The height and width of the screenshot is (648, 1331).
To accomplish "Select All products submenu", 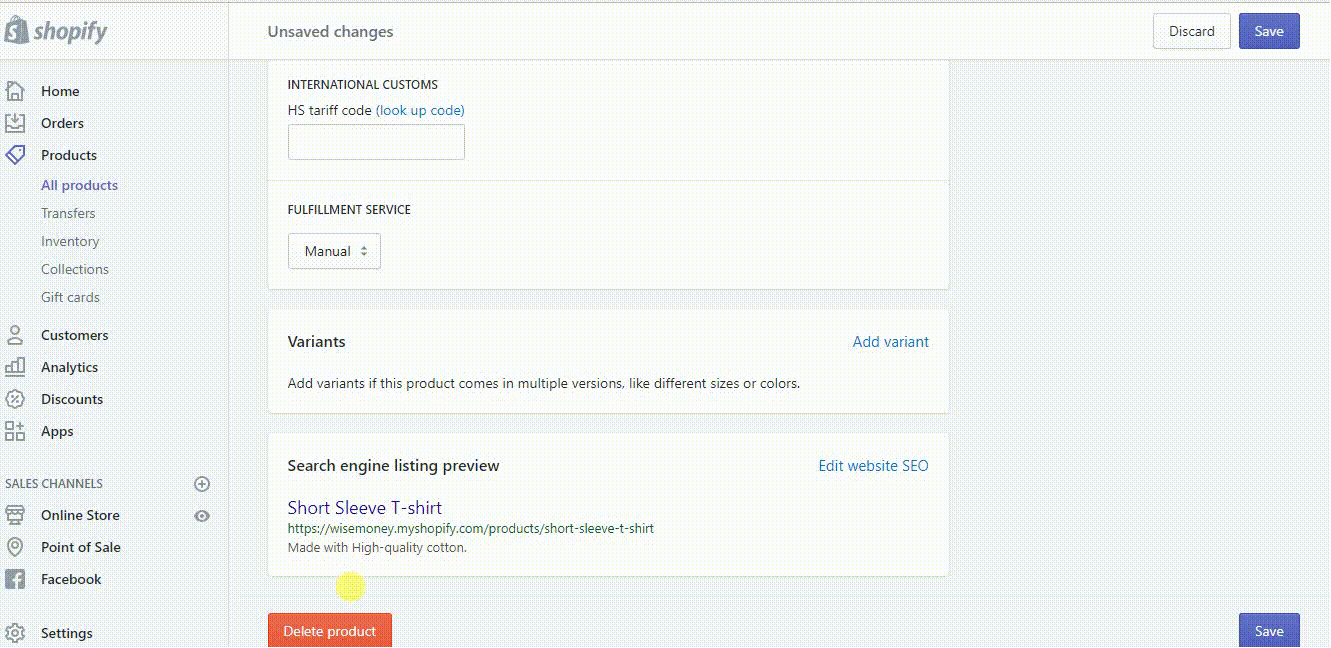I will (x=79, y=185).
